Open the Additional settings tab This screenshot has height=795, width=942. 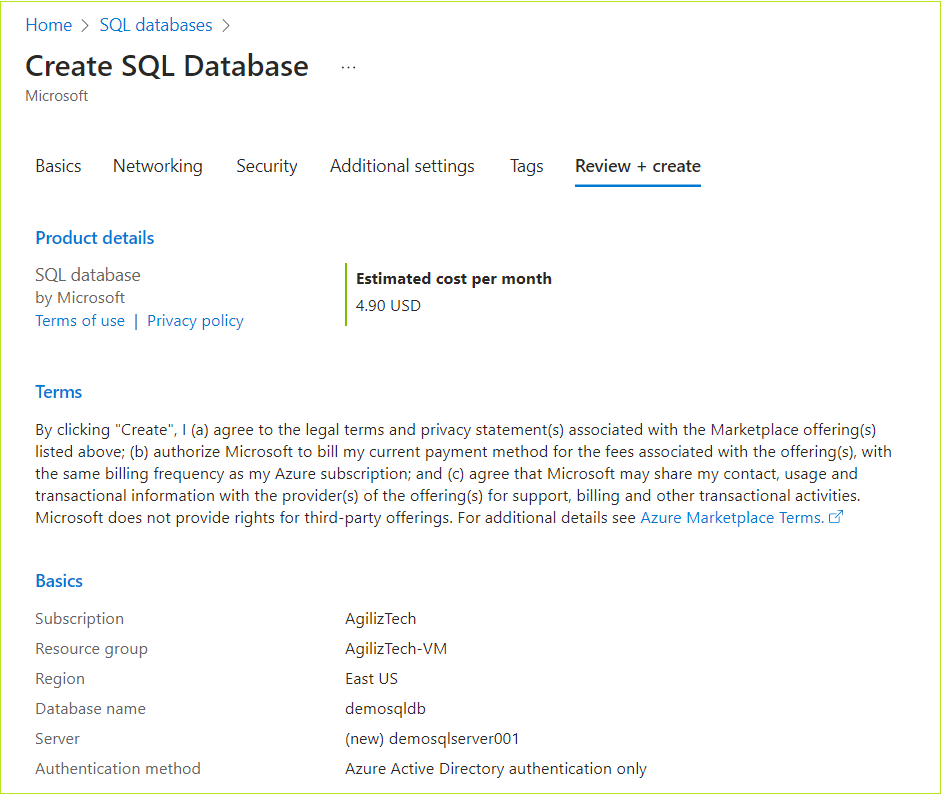coord(402,166)
